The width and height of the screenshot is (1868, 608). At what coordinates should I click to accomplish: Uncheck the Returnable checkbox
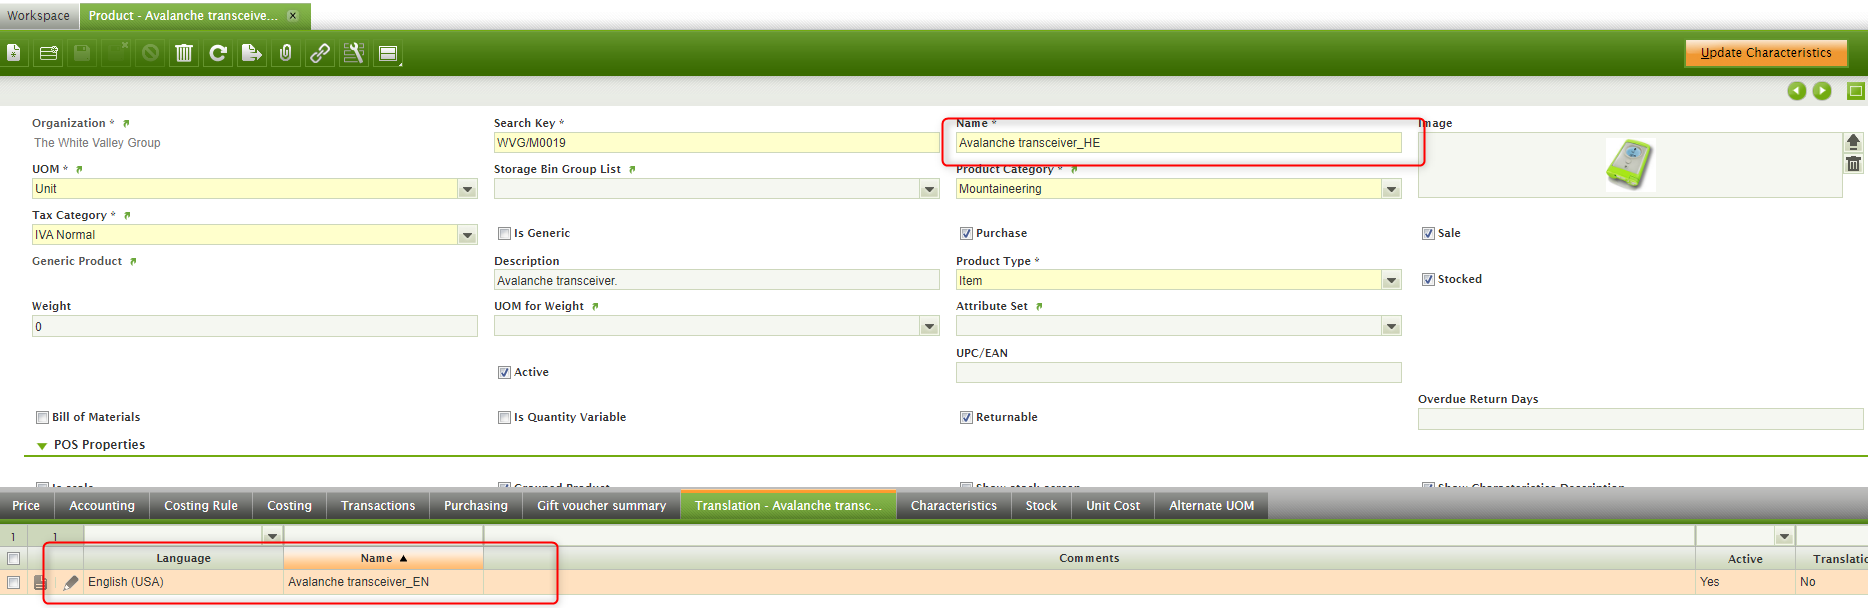click(966, 418)
